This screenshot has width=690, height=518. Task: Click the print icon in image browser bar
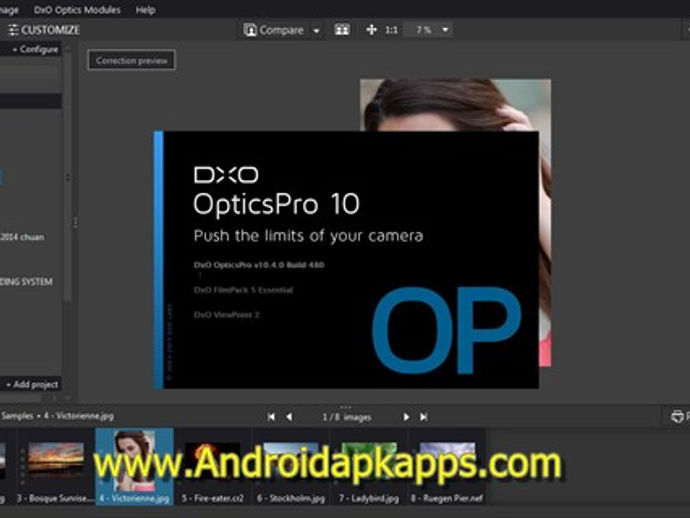point(677,416)
